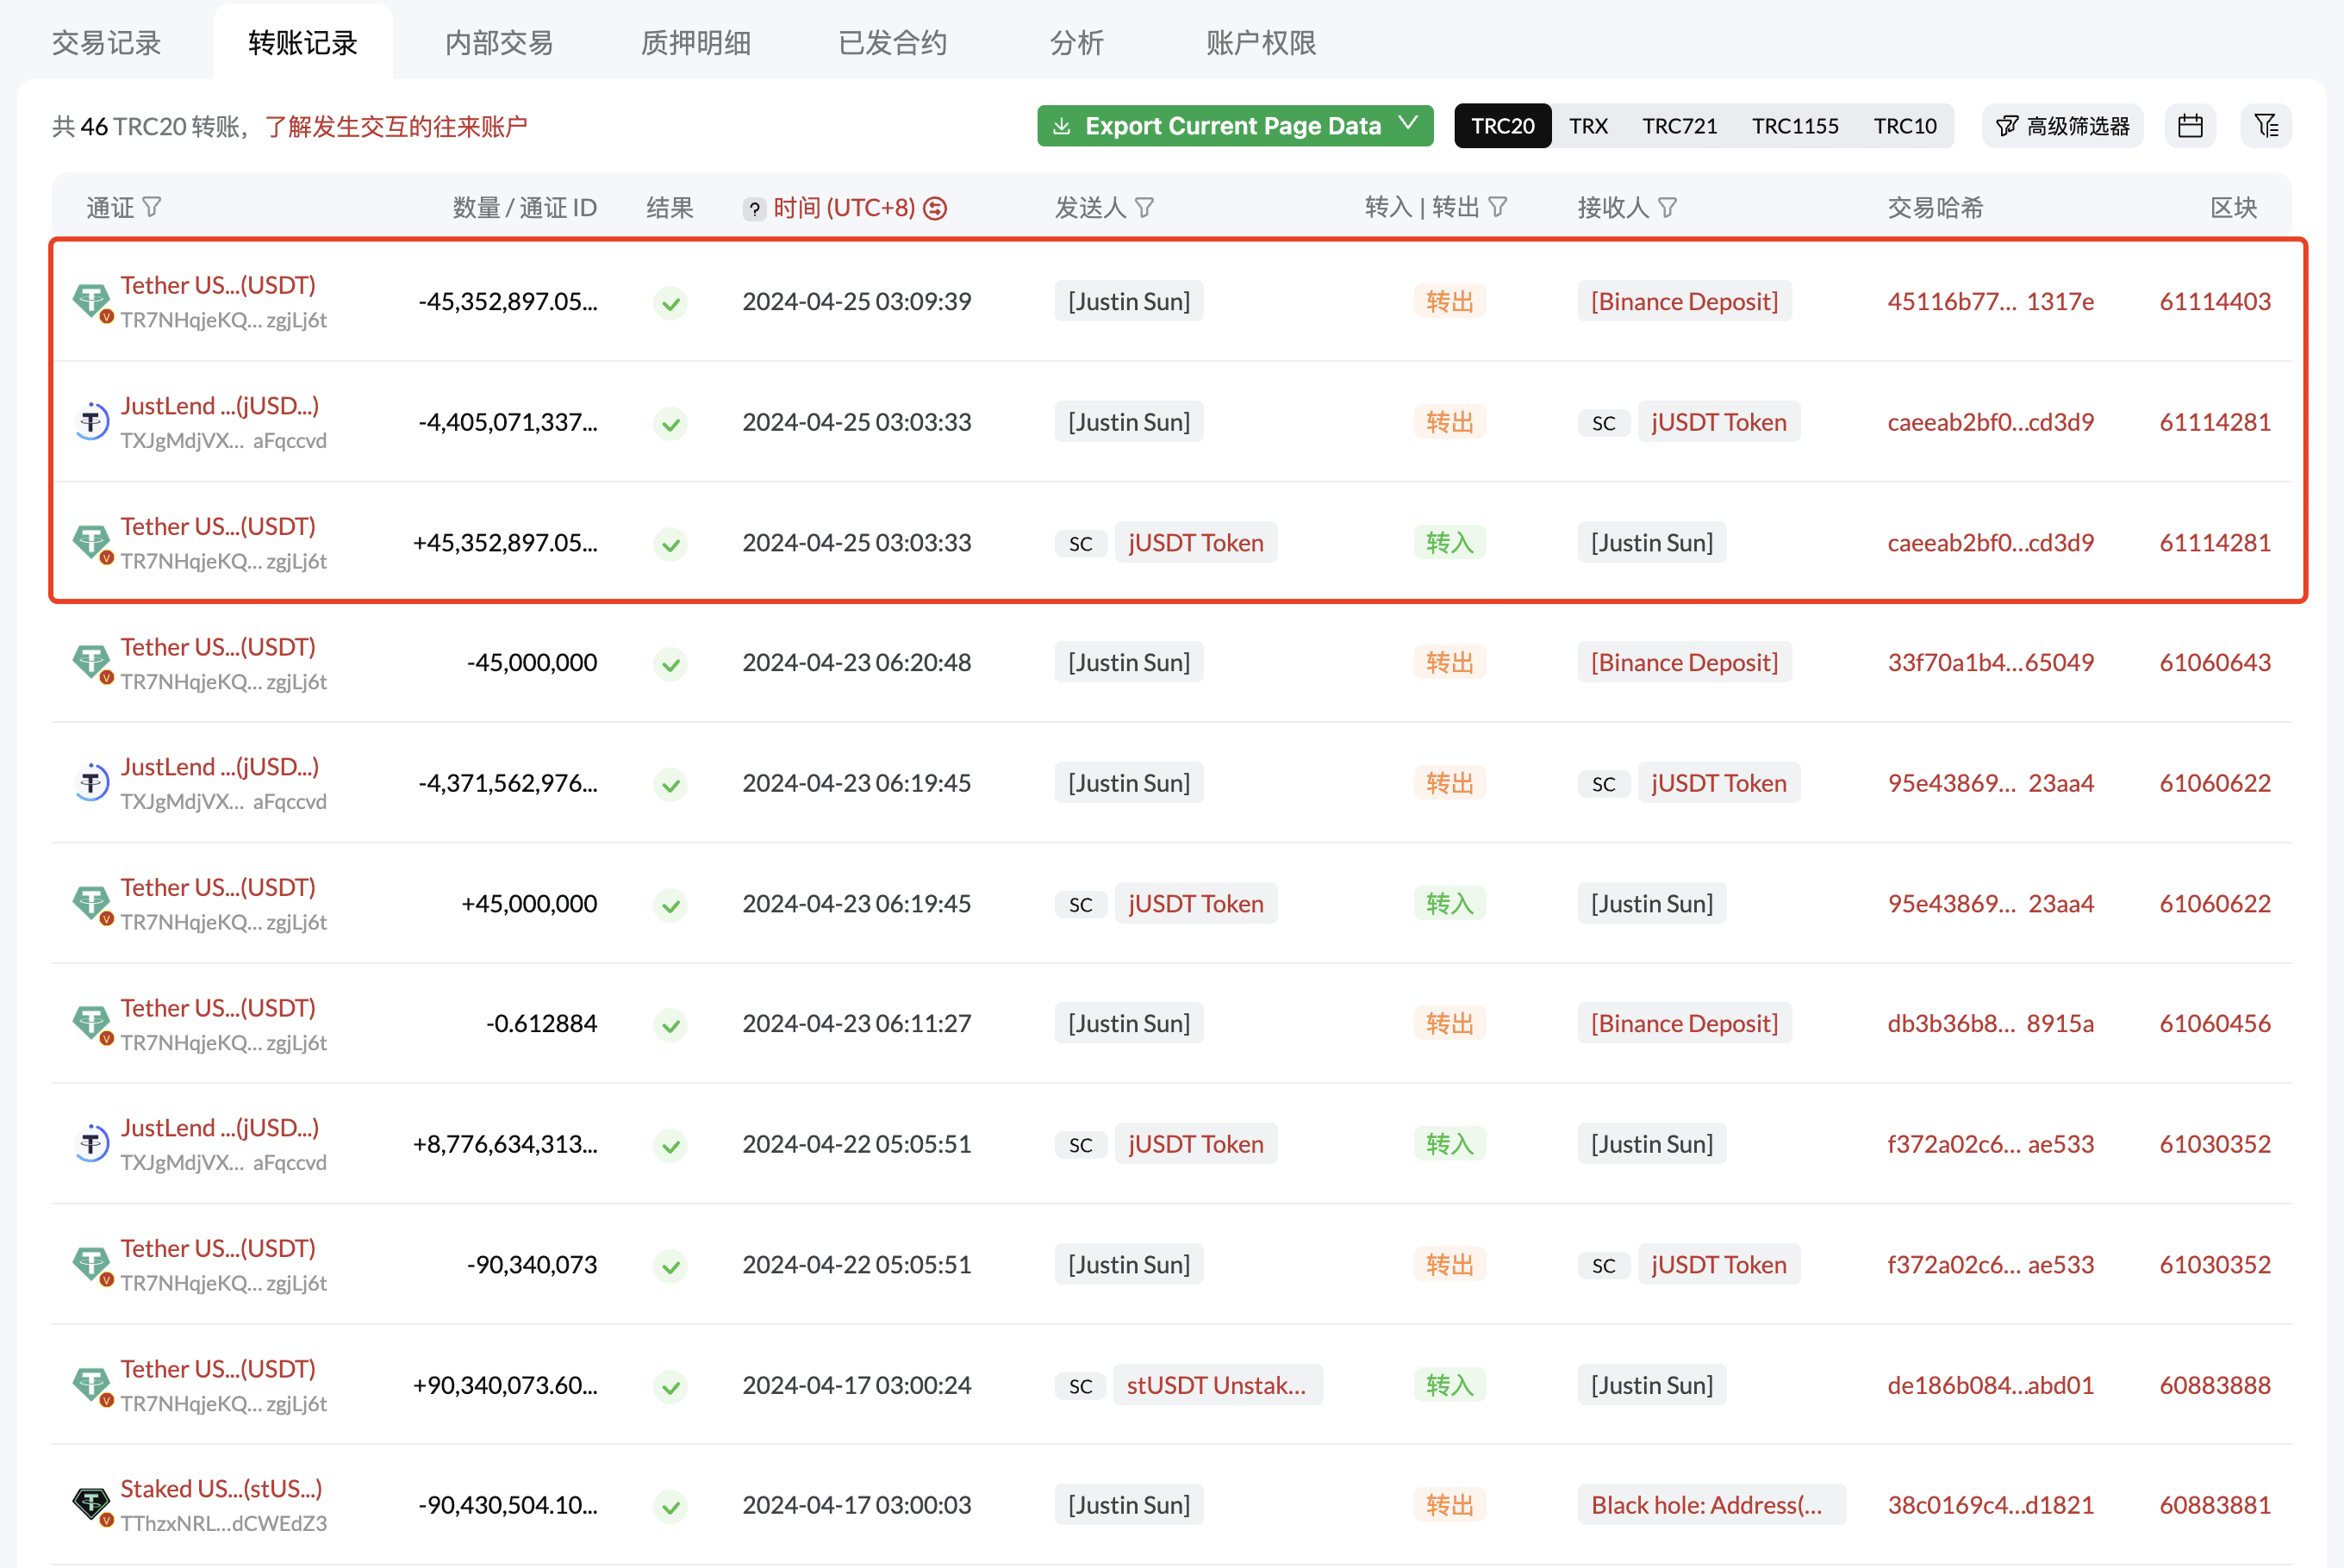Open block number 61114403
2344x1568 pixels.
pyautogui.click(x=2215, y=301)
